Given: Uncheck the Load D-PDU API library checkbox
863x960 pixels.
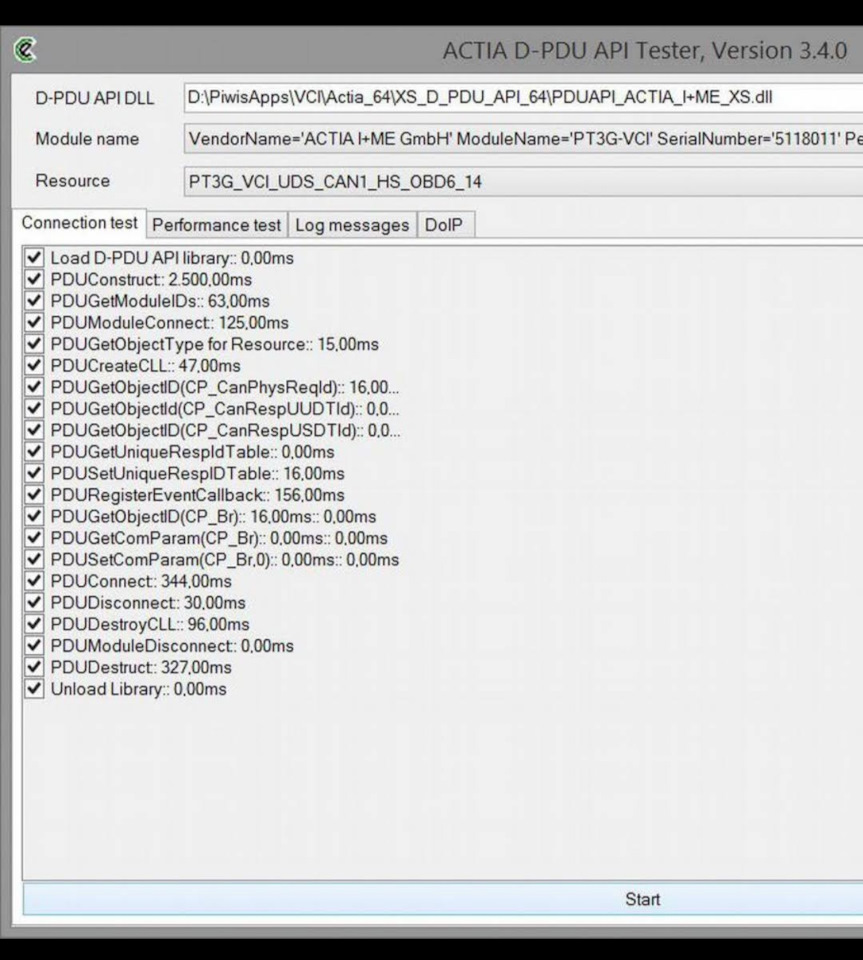Looking at the screenshot, I should click(35, 258).
